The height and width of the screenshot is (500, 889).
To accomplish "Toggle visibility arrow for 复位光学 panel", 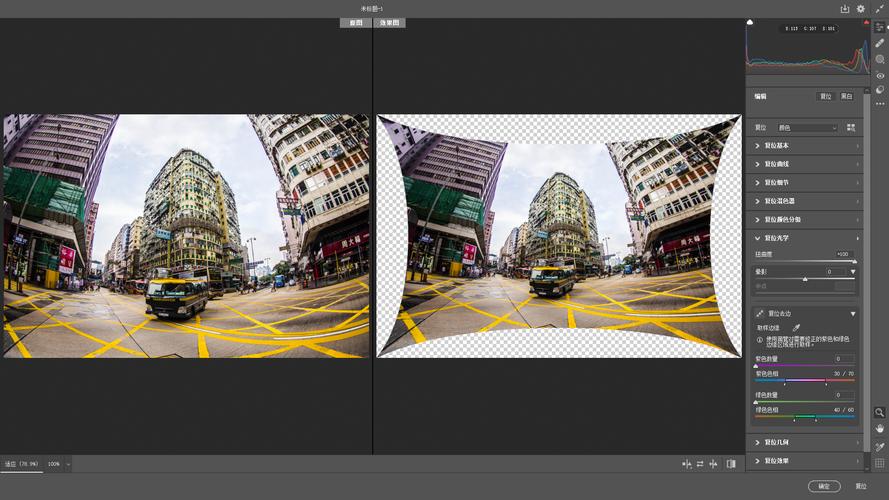I will [857, 238].
